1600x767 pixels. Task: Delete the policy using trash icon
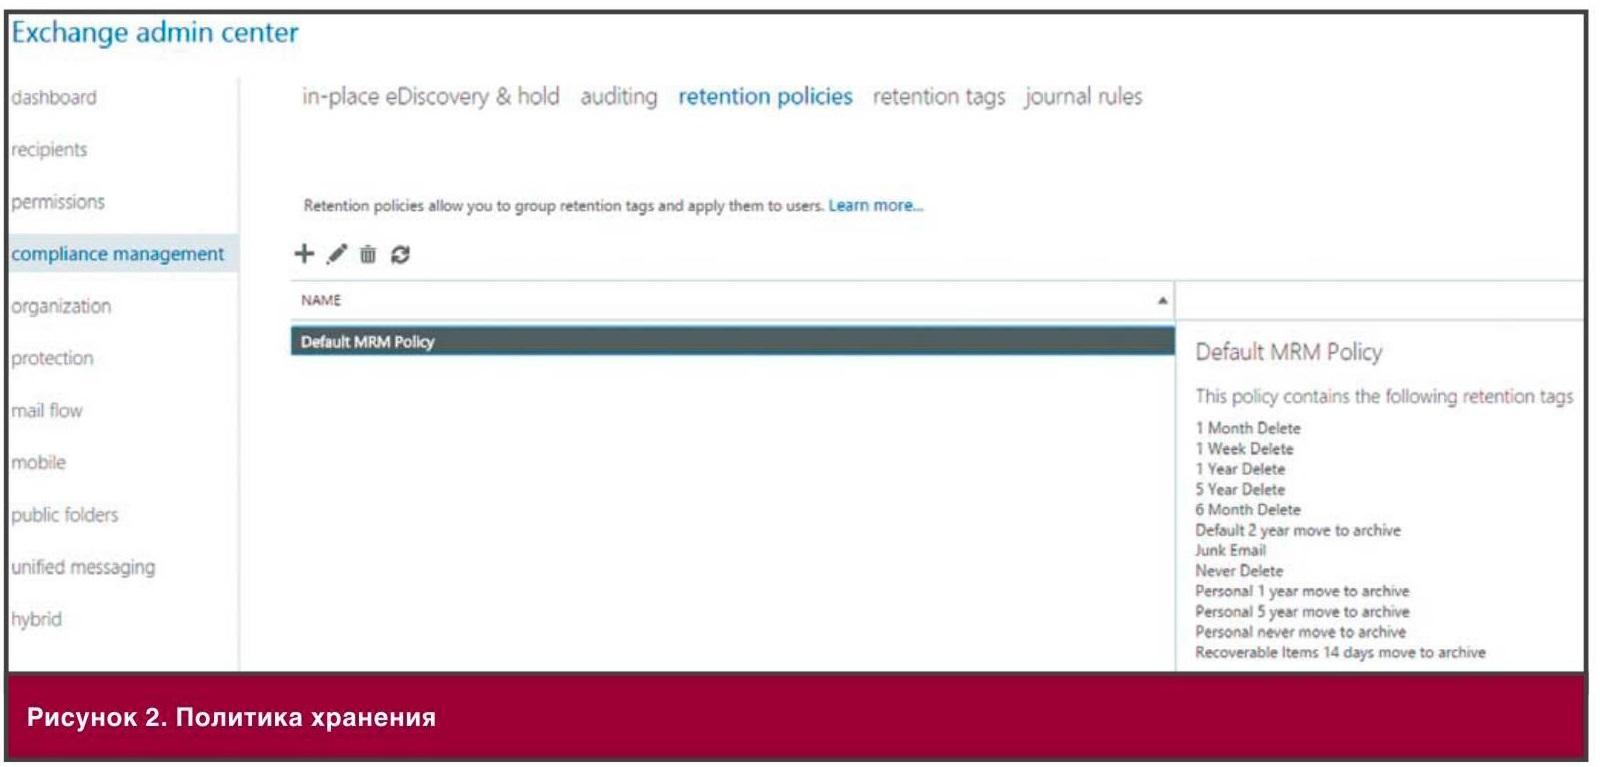click(x=368, y=254)
